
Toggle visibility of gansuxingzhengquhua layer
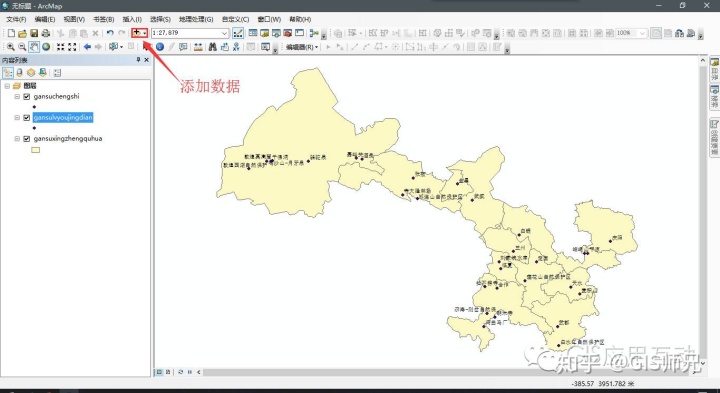tap(27, 139)
